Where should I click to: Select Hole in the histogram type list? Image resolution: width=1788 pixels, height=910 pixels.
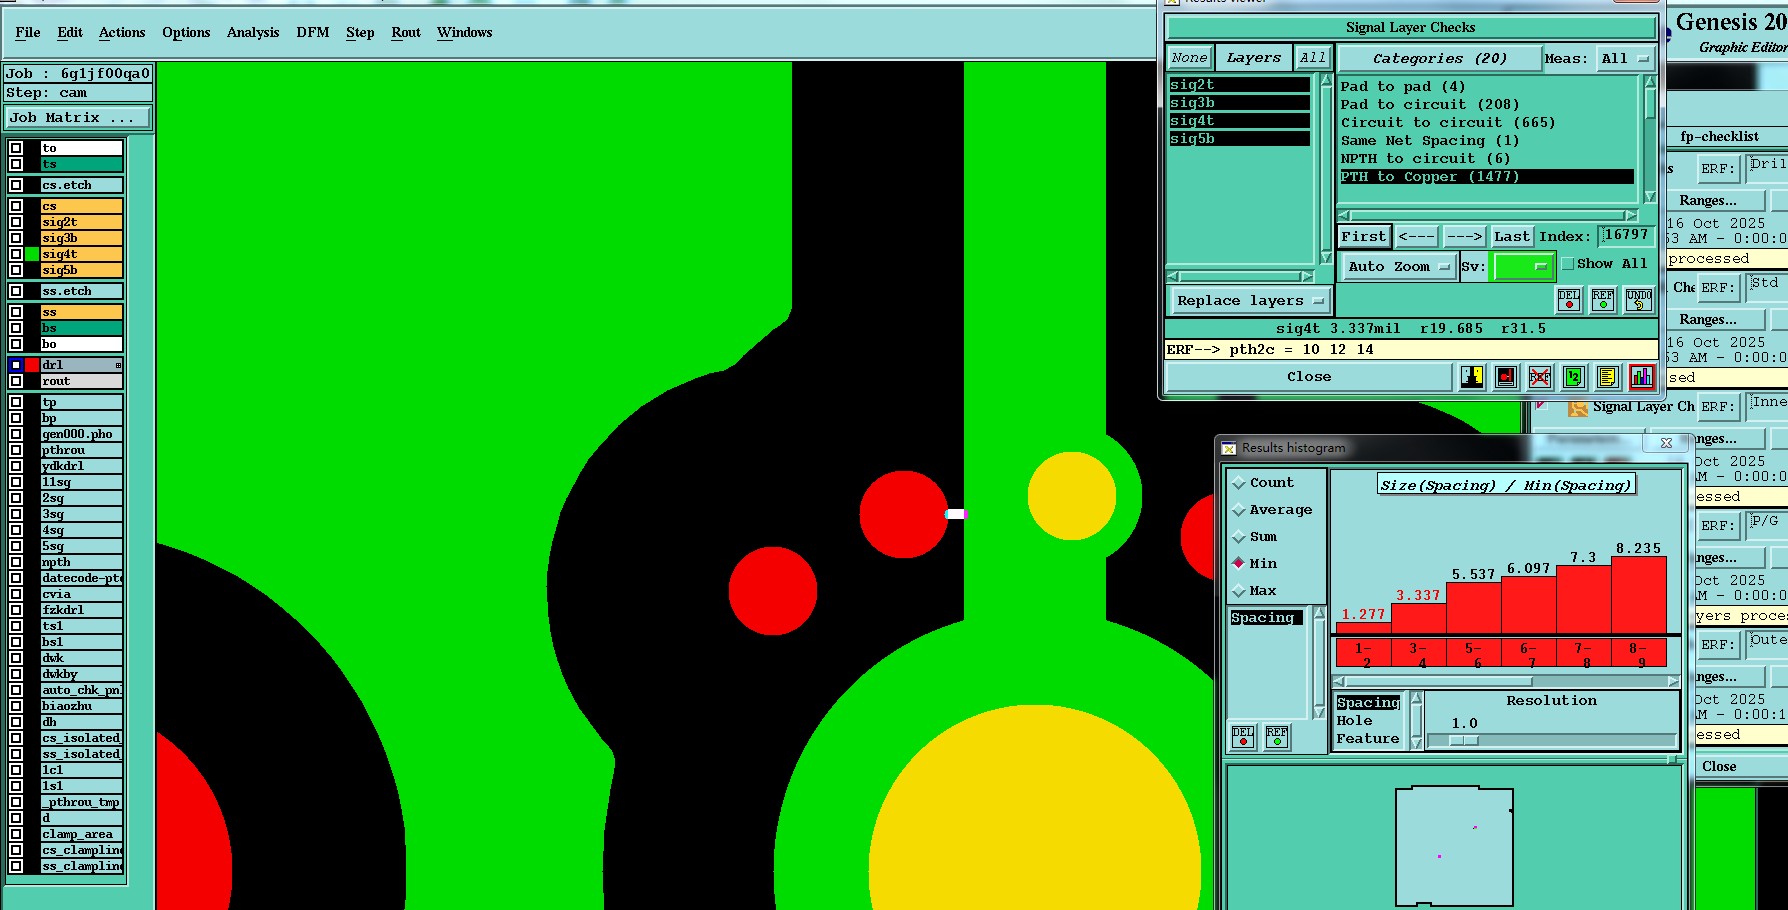point(1355,721)
